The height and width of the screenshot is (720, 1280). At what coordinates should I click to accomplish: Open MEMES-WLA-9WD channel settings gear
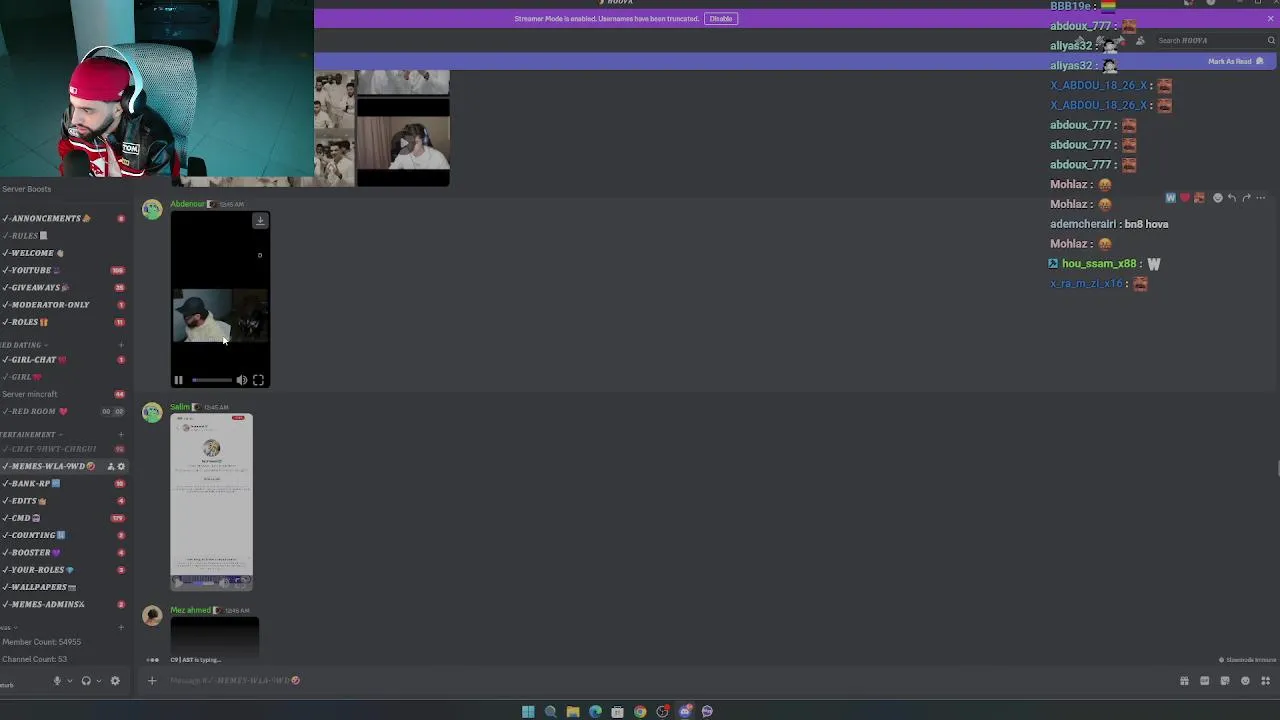click(122, 467)
